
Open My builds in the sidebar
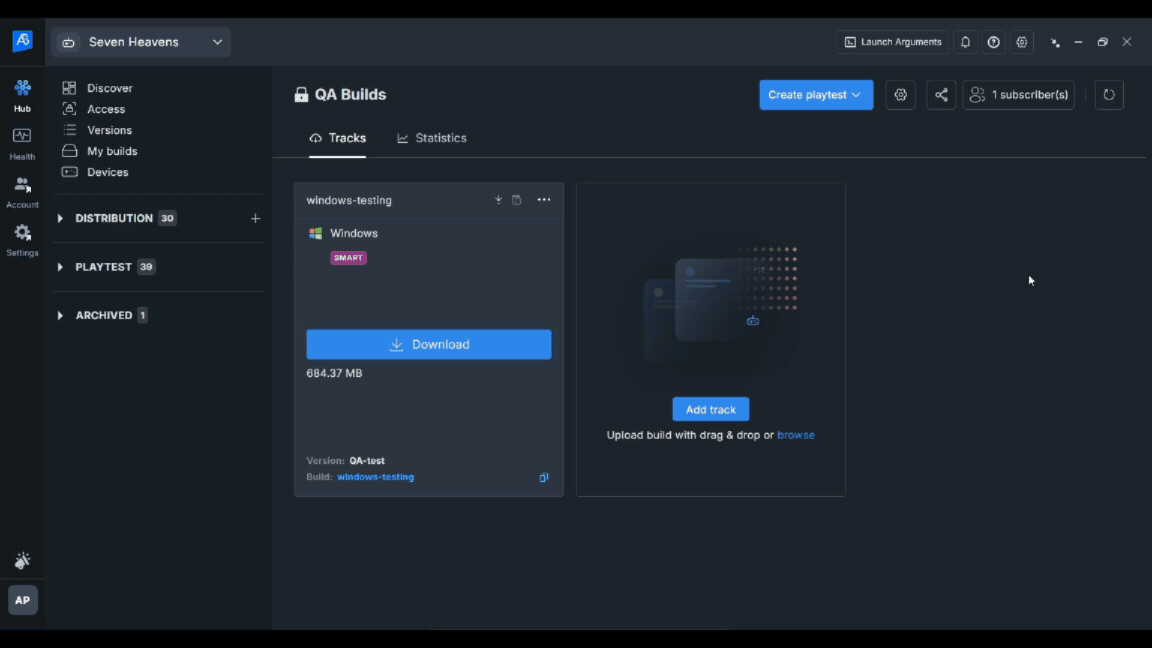(111, 151)
